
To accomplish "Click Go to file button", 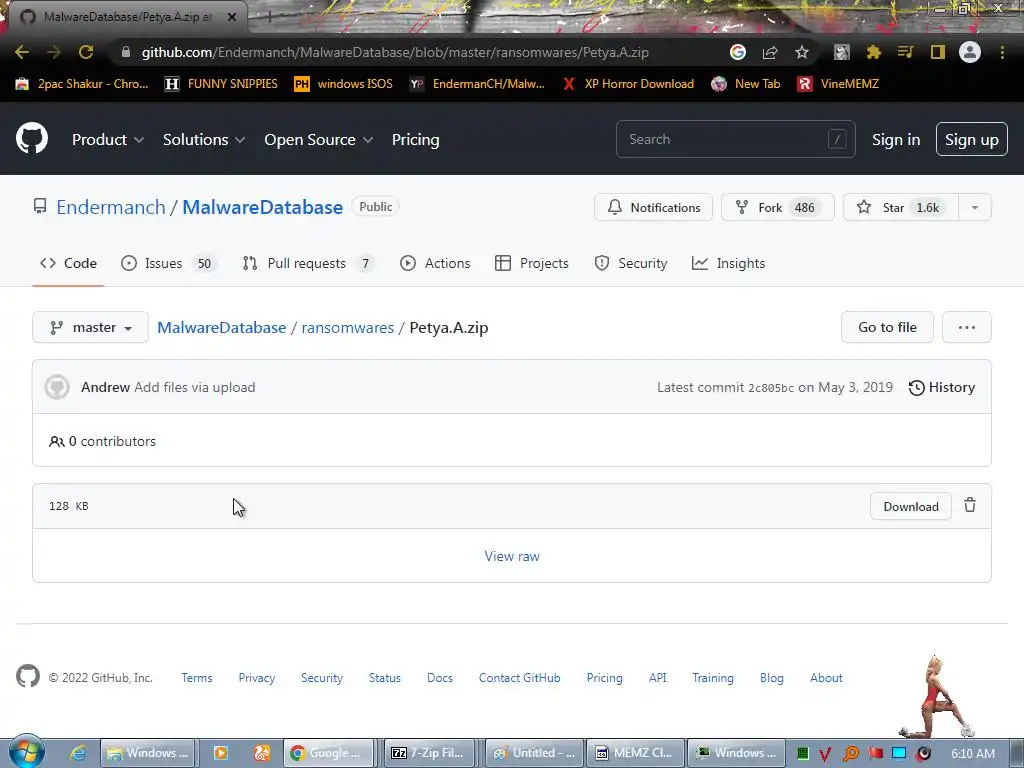I will pyautogui.click(x=887, y=327).
